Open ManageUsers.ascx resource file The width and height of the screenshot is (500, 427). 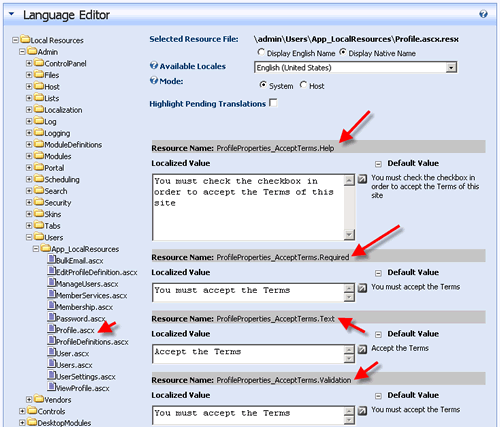(87, 284)
